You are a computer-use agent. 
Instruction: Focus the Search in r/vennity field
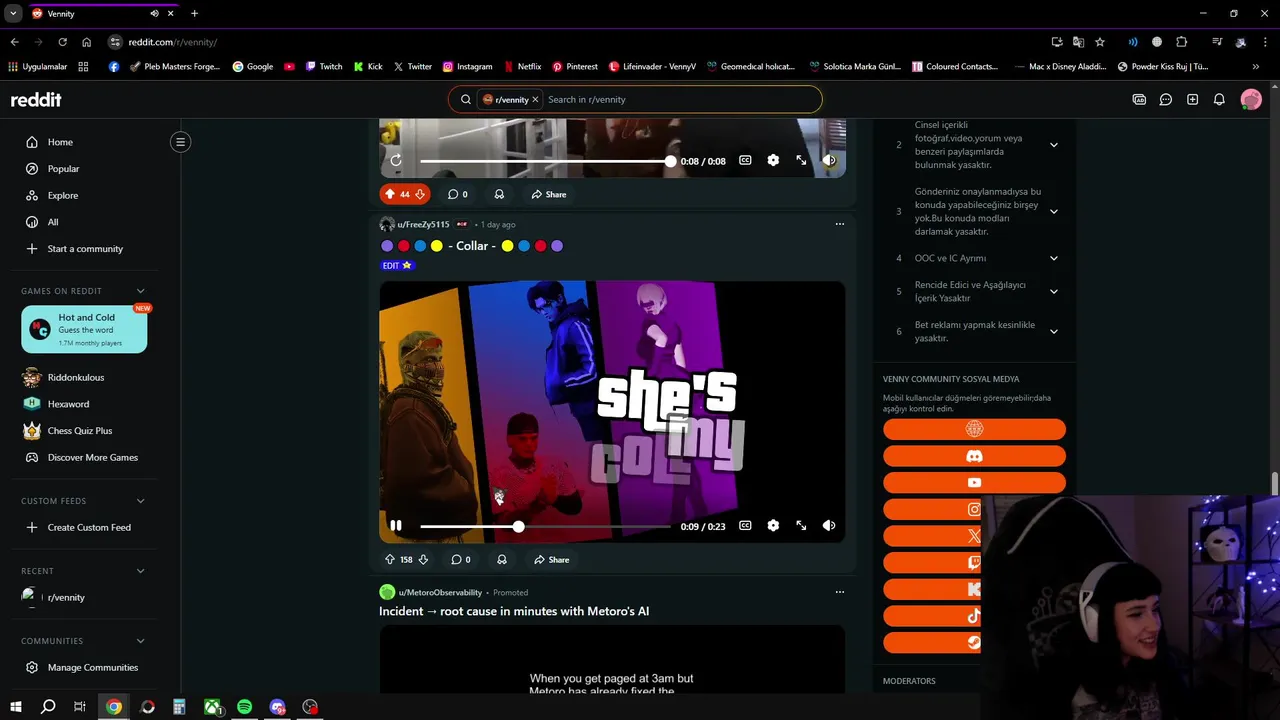(680, 99)
